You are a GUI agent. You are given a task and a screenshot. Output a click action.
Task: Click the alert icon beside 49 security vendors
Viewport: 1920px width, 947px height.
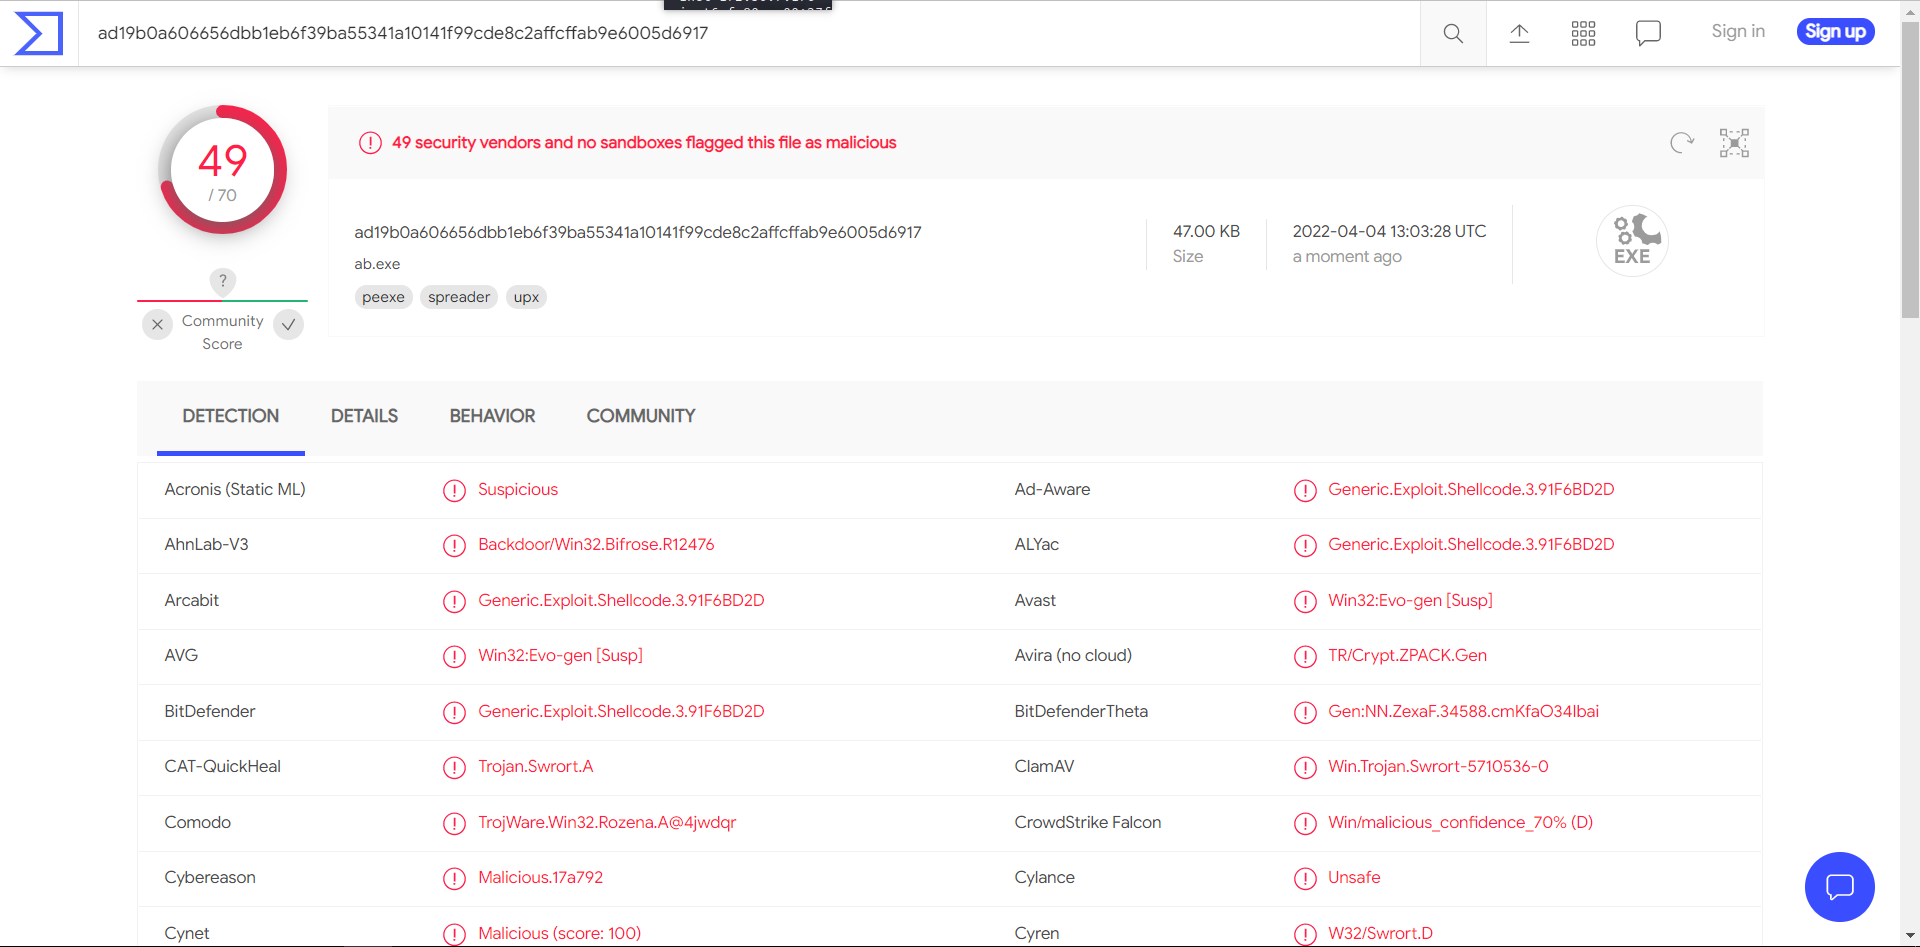[x=370, y=143]
